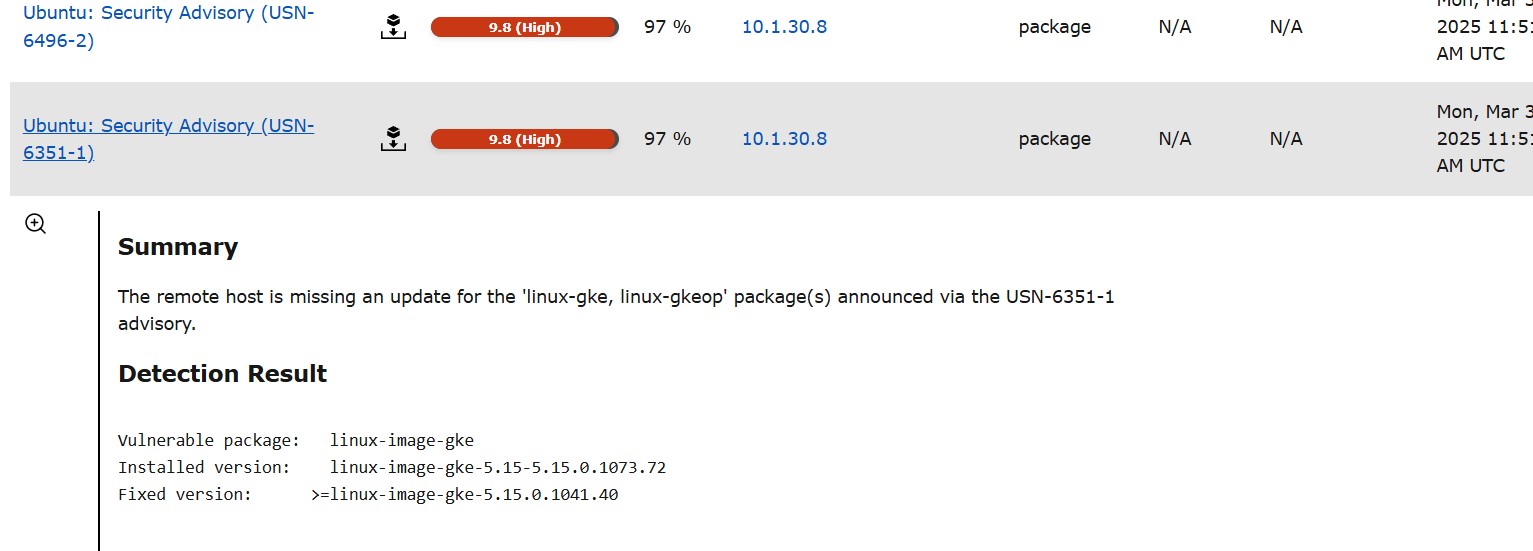Click the first N/A cell in the USN-6496-2 row
Screen dimensions: 1533x551
(x=1175, y=27)
